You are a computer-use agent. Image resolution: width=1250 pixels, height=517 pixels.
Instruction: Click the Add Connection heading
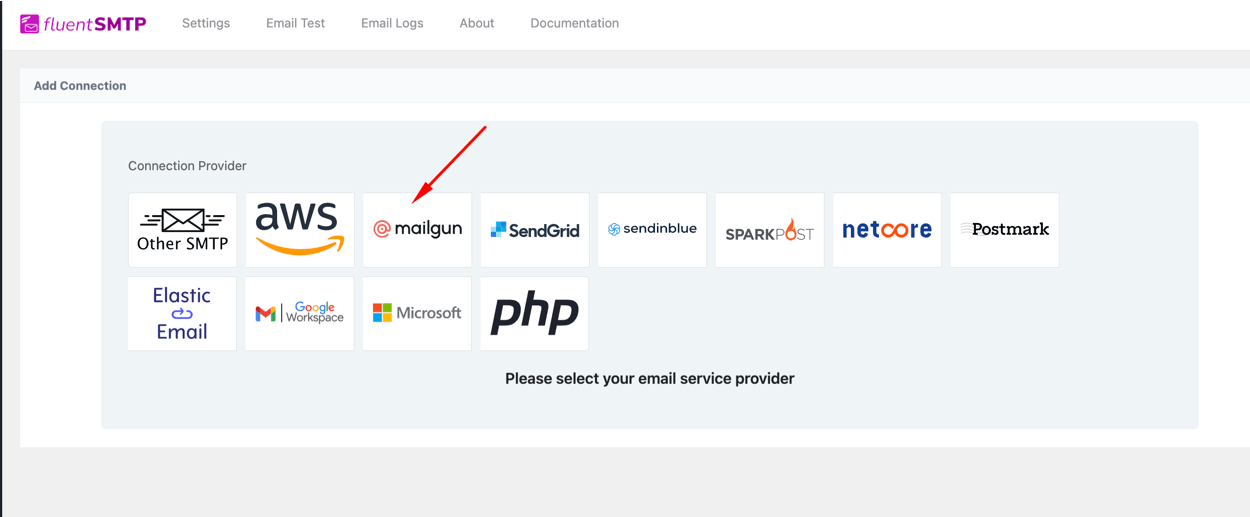(80, 86)
